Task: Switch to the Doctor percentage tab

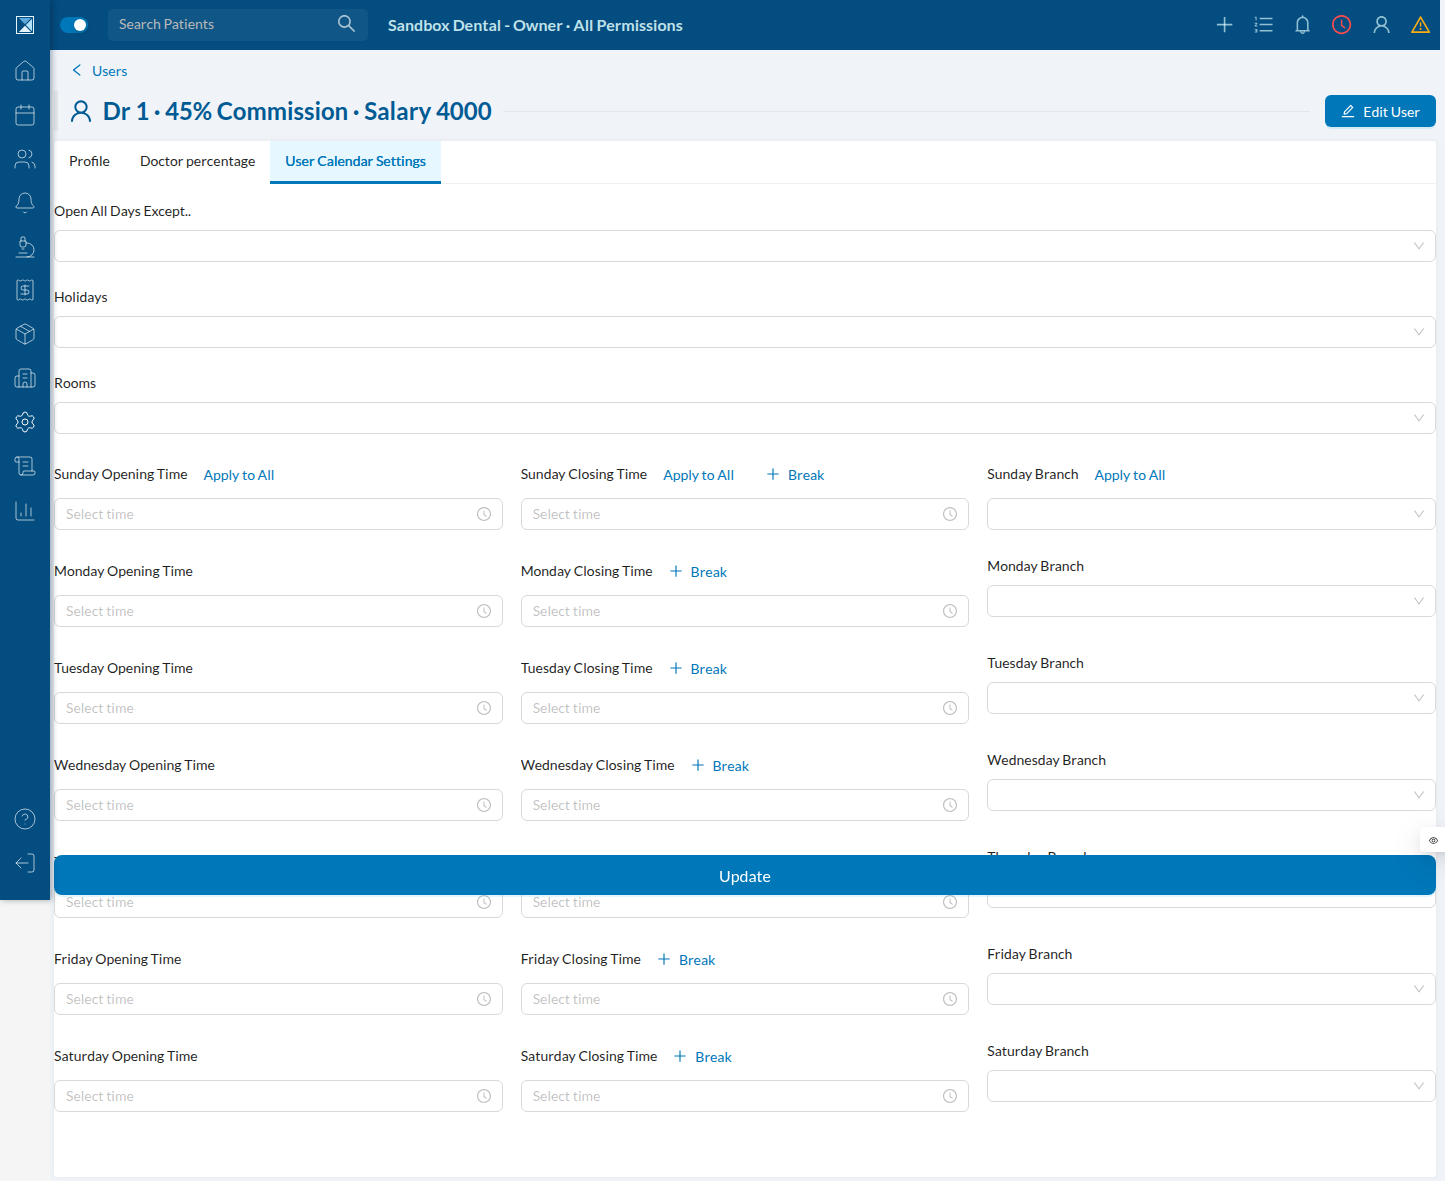Action: (x=197, y=161)
